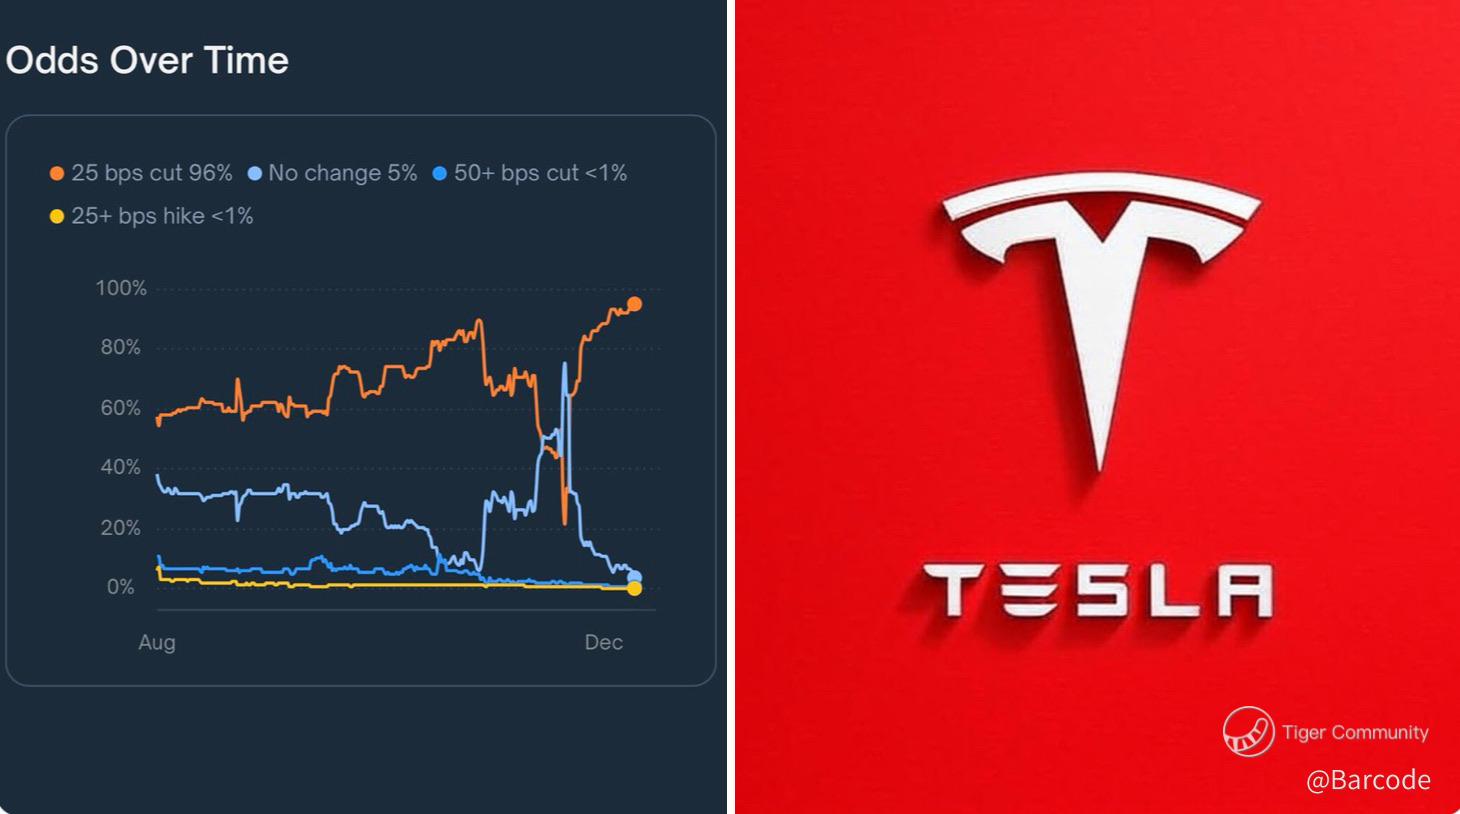Click the light blue No change legend dot
This screenshot has height=814, width=1460.
coord(254,174)
